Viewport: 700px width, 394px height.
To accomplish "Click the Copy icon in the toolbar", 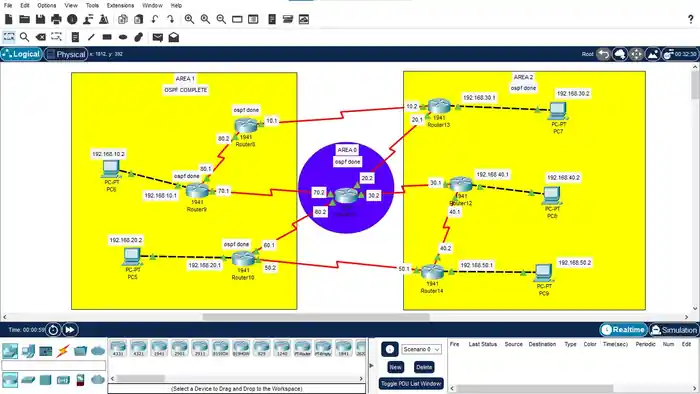I will 123,19.
